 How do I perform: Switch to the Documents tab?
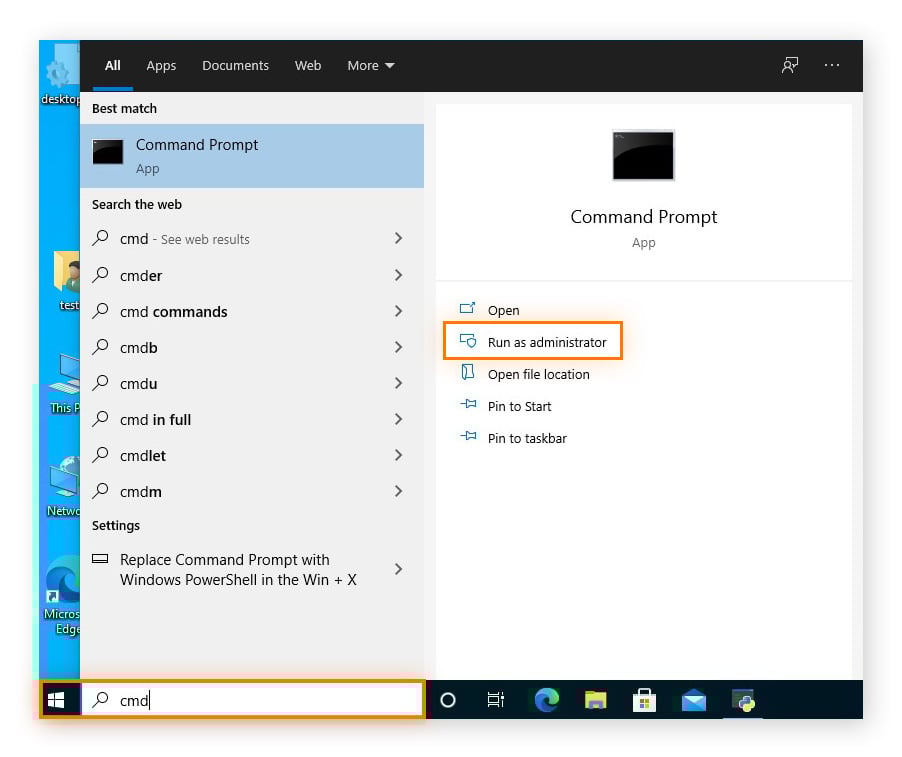(x=235, y=65)
